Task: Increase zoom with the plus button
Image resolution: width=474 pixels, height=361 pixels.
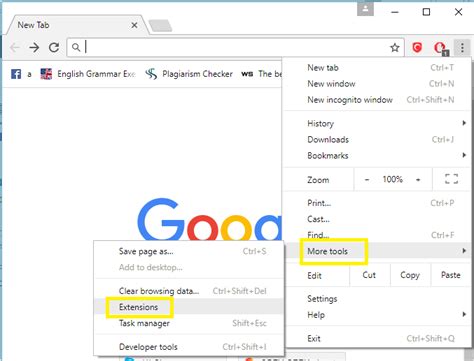Action: [x=418, y=180]
